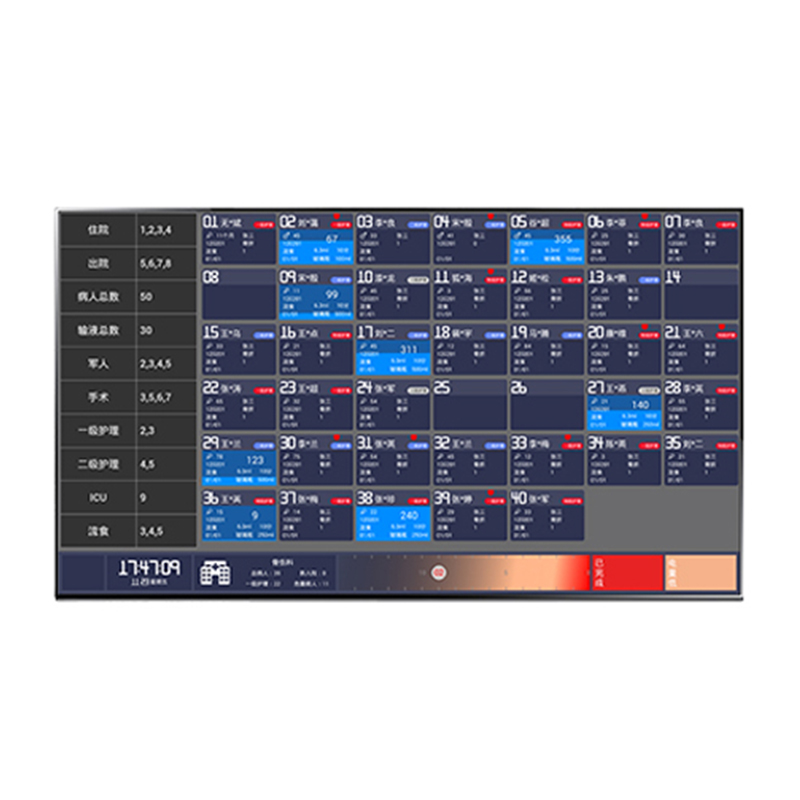
Task: Click the red alert dot on bed 06
Action: [x=645, y=215]
